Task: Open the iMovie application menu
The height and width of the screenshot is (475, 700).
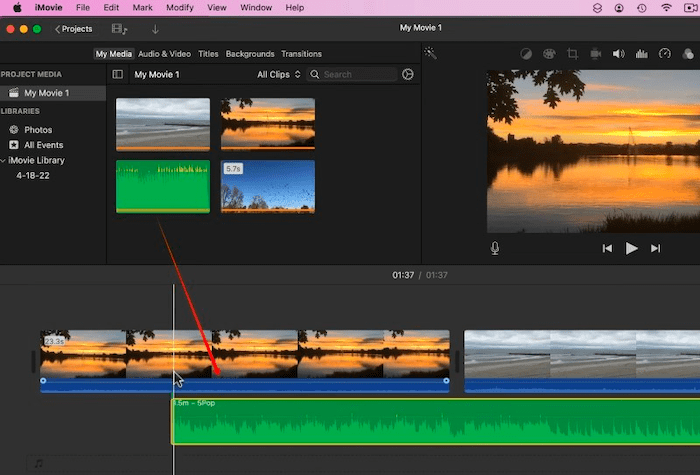Action: [x=49, y=8]
